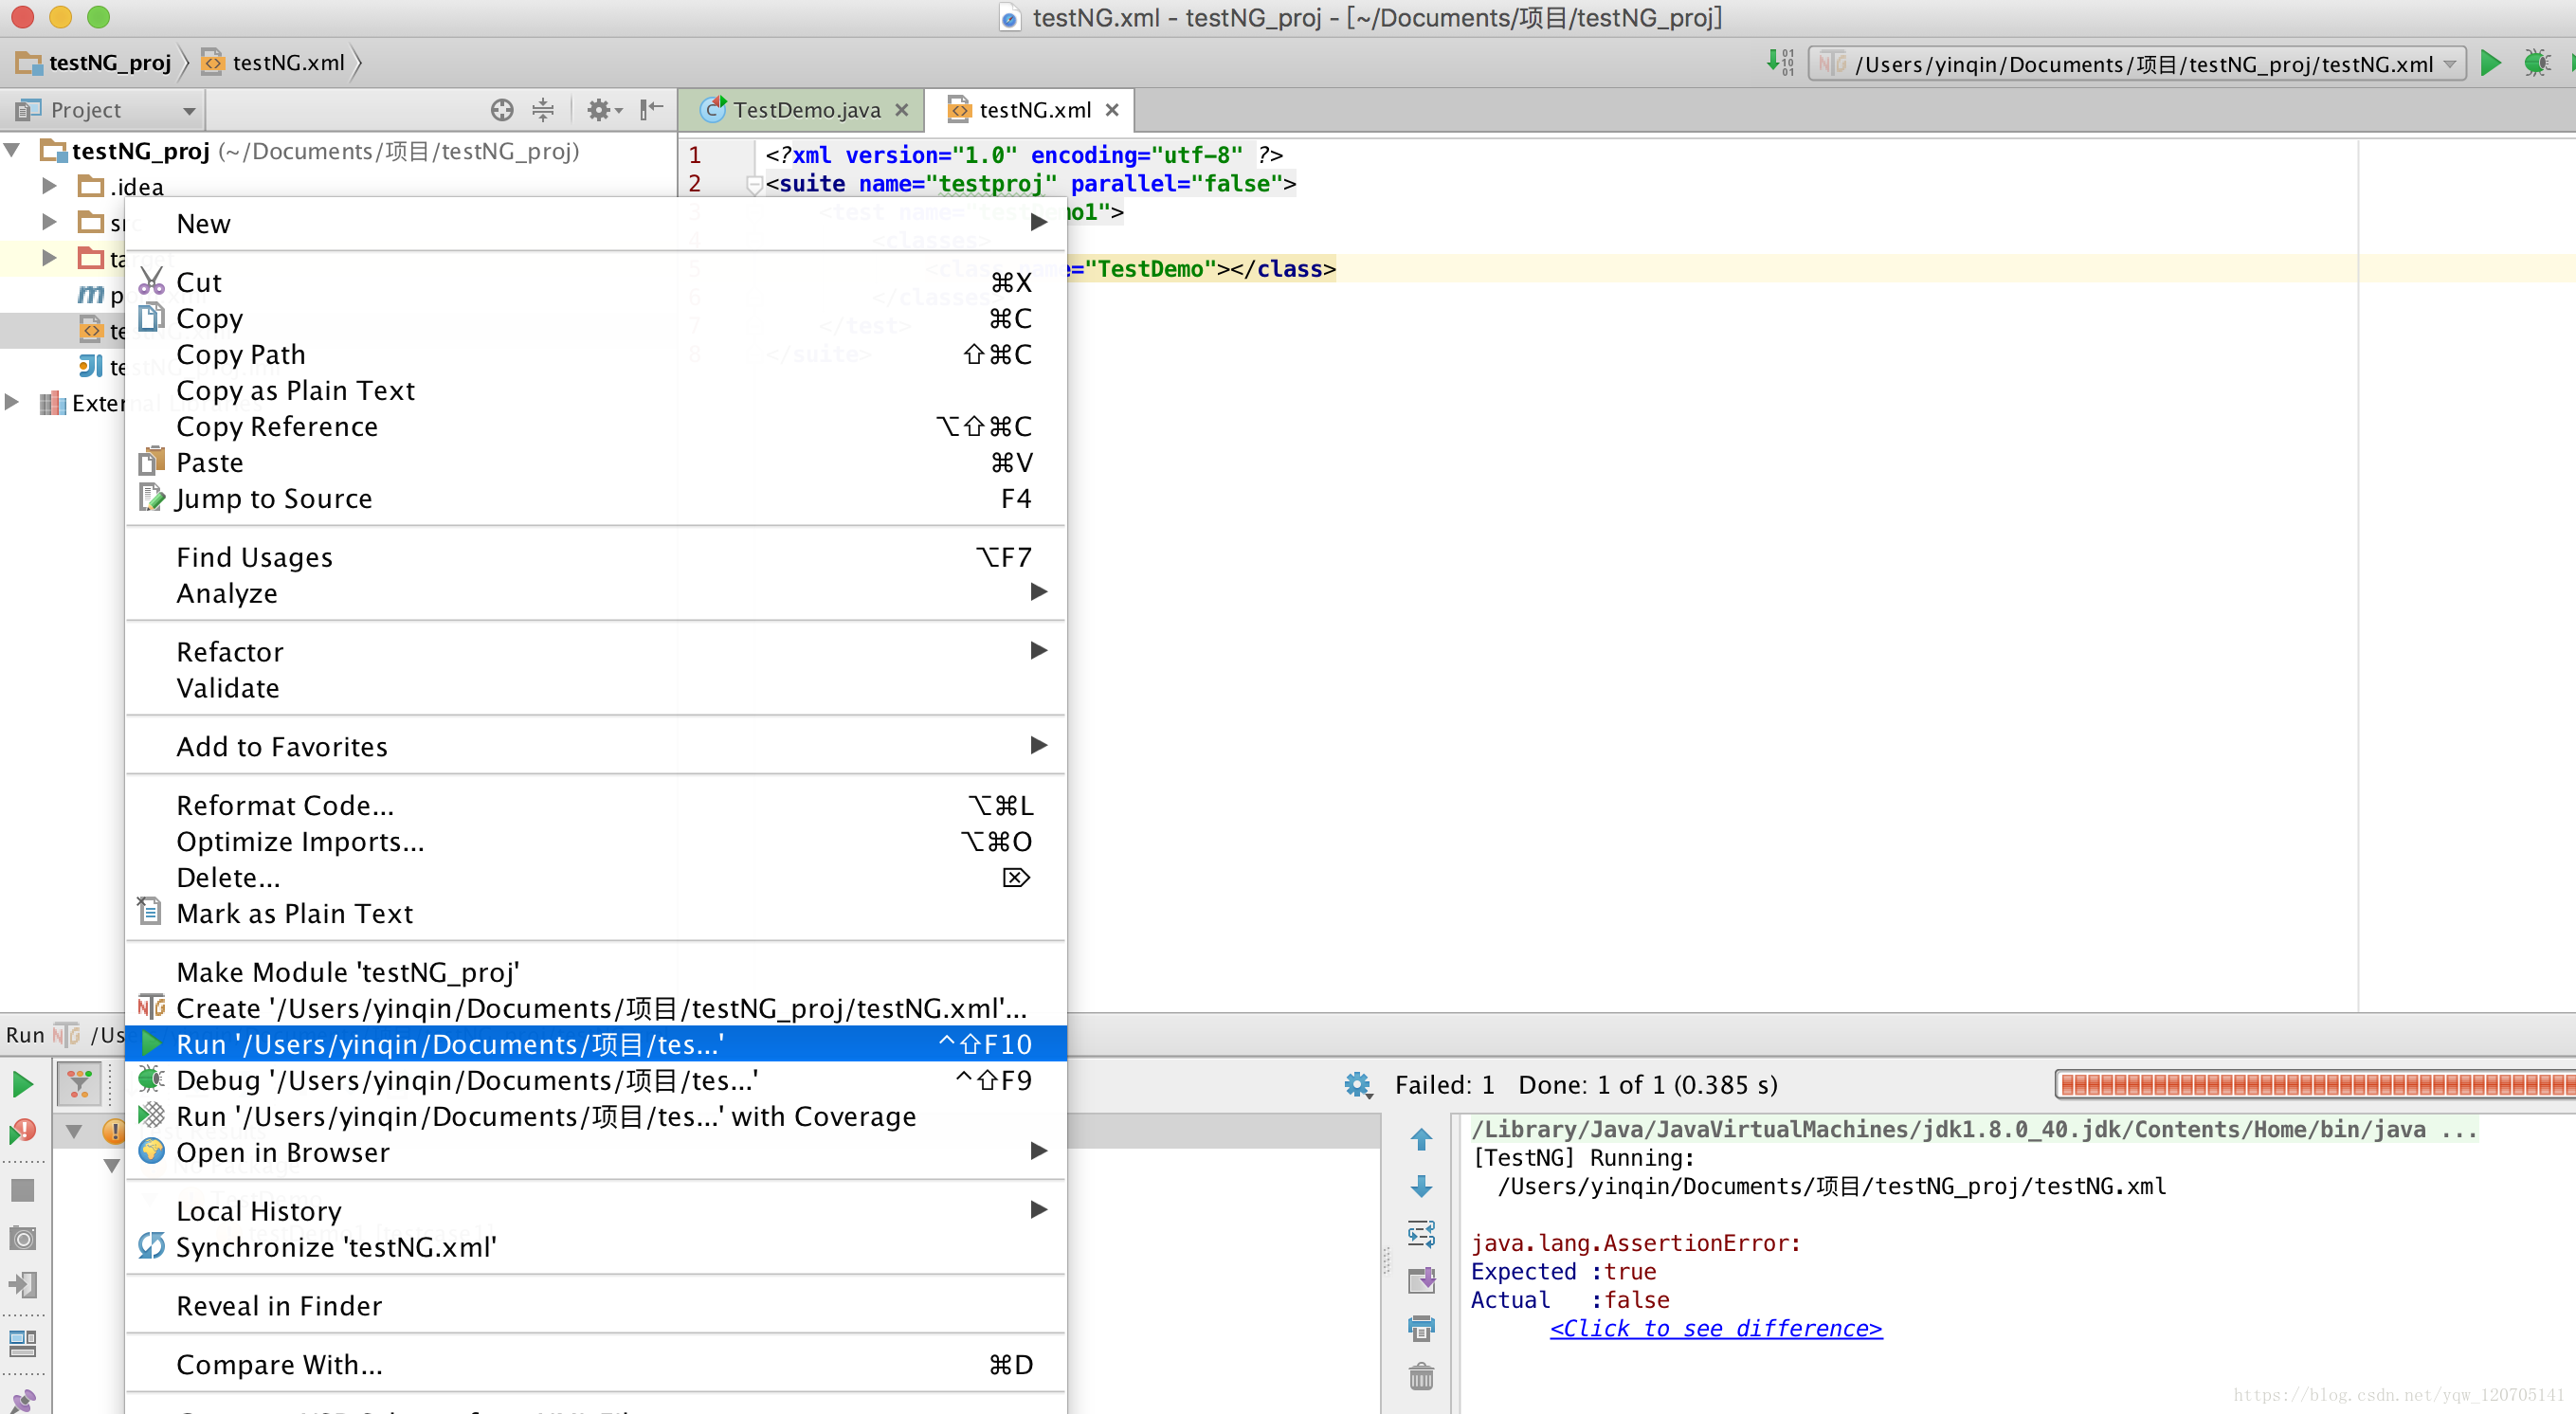Choose Debug testNG.xml from context menu
The height and width of the screenshot is (1414, 2576).
coord(596,1080)
